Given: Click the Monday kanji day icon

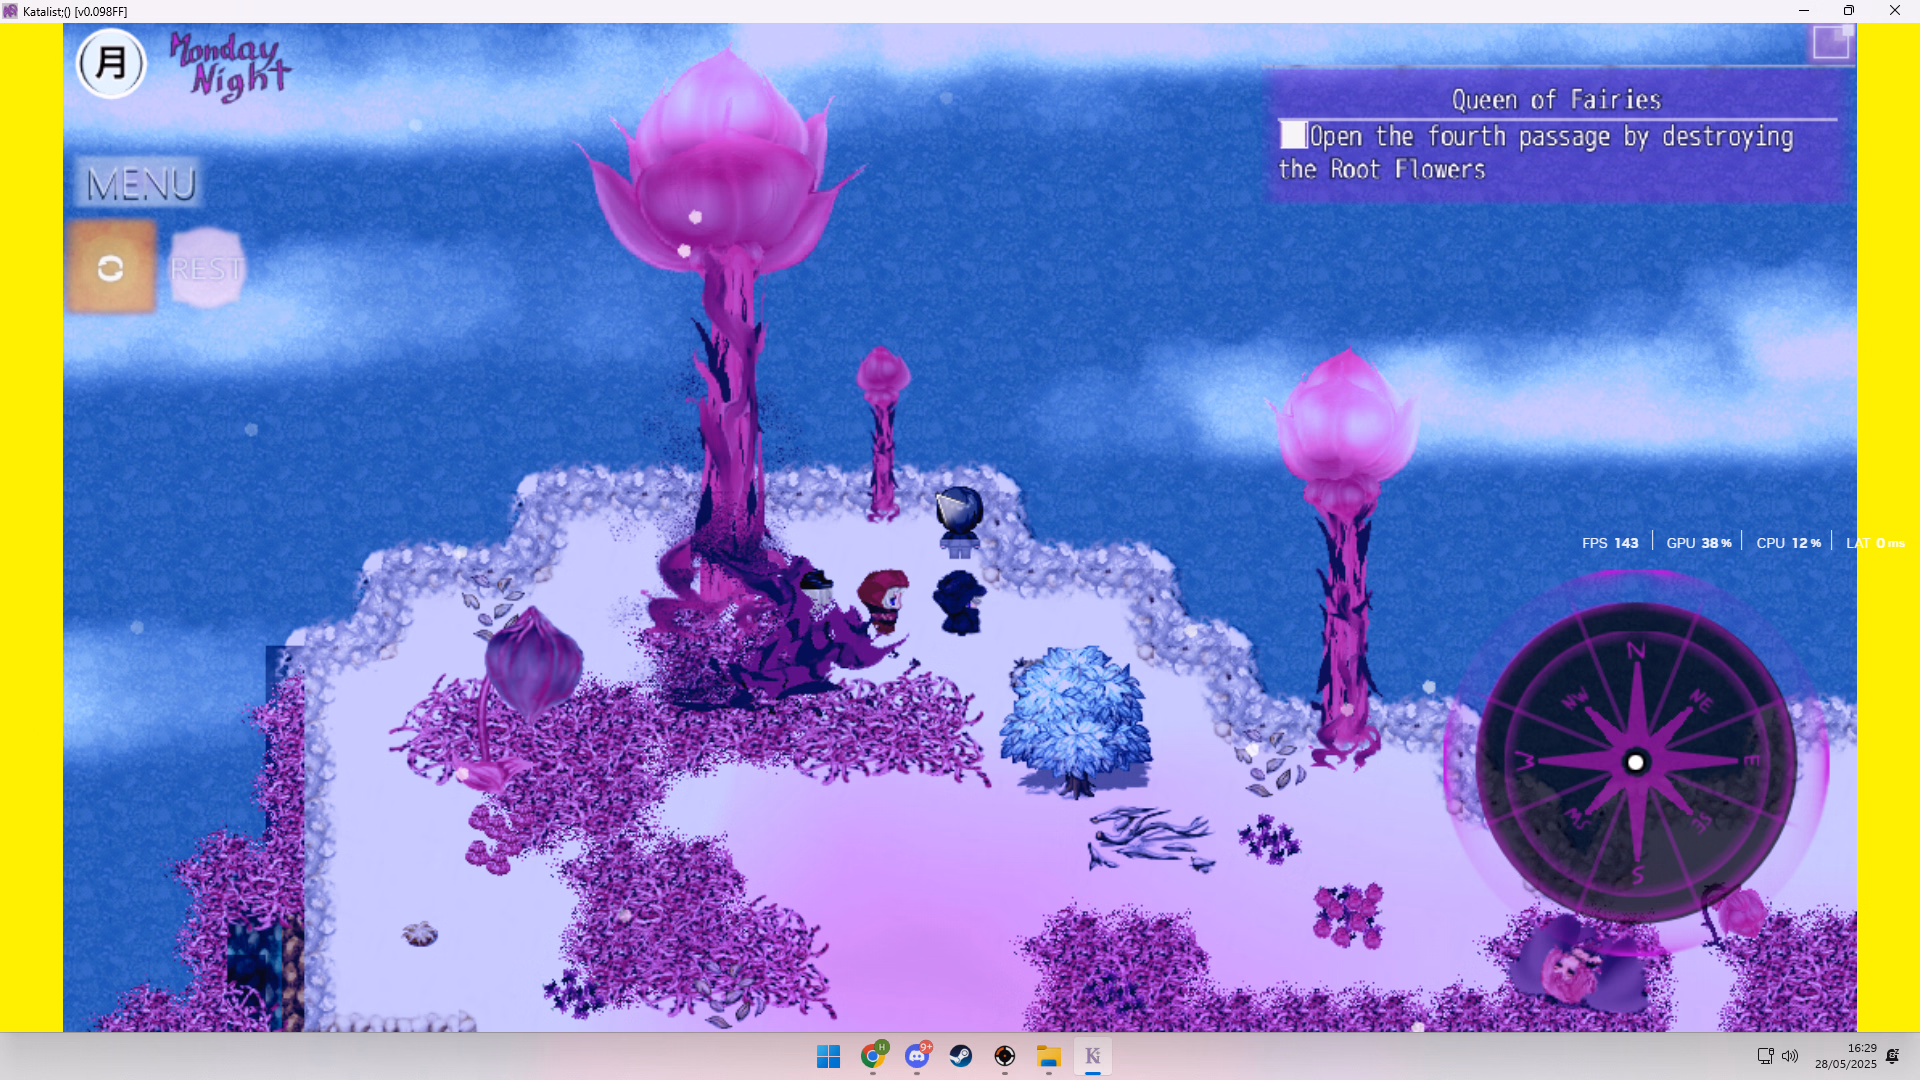Looking at the screenshot, I should [111, 63].
